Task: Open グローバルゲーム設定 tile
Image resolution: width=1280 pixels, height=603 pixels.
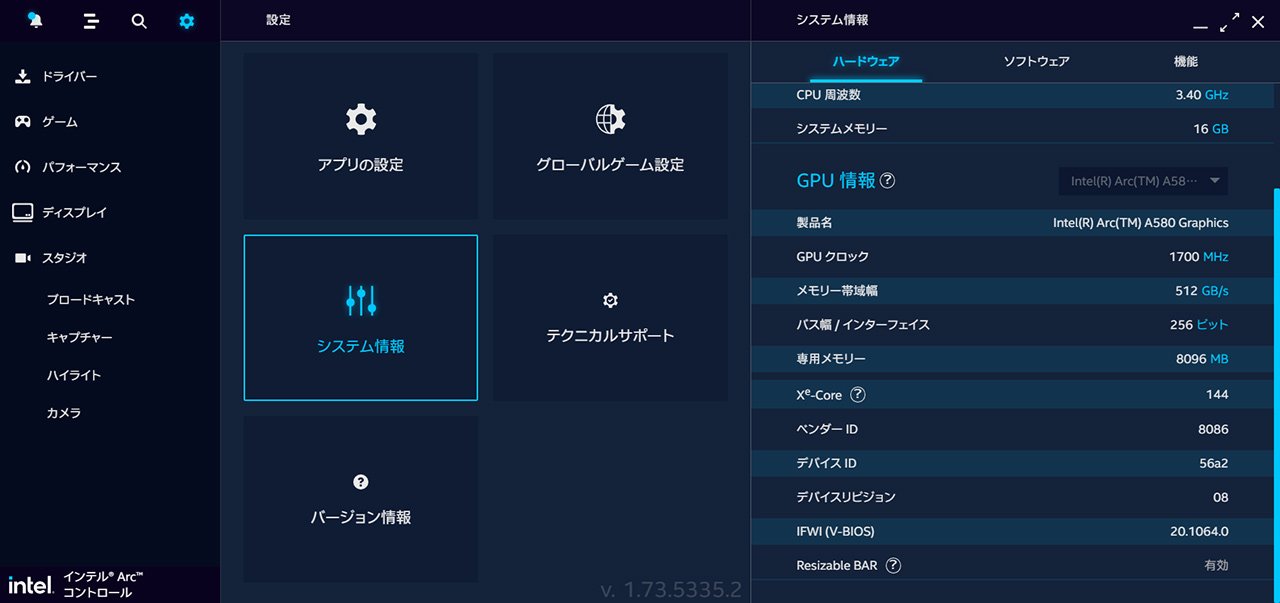Action: [610, 136]
